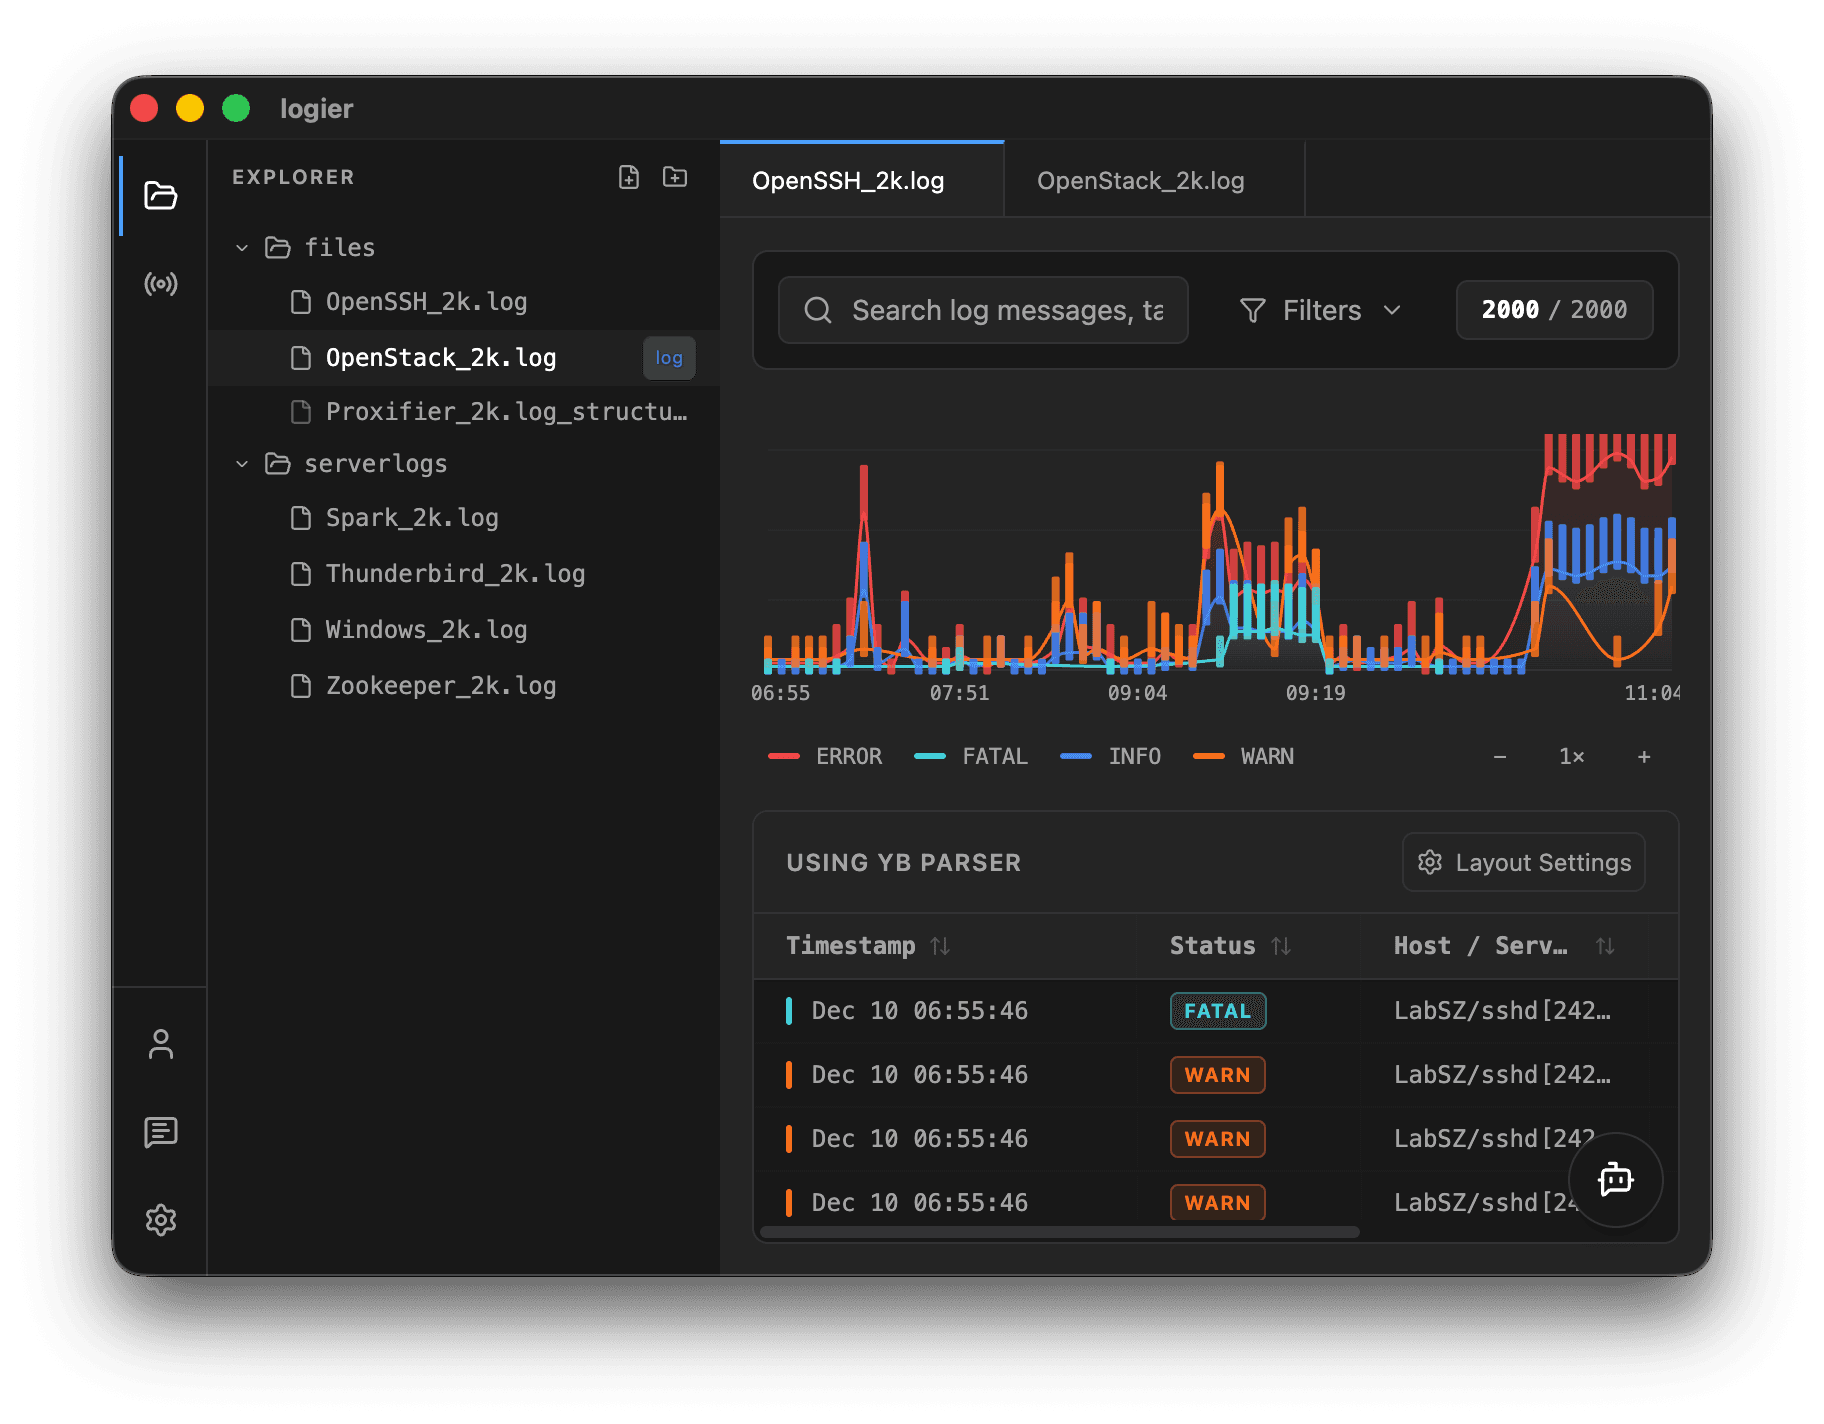Click the new file icon in Explorer

pyautogui.click(x=629, y=177)
